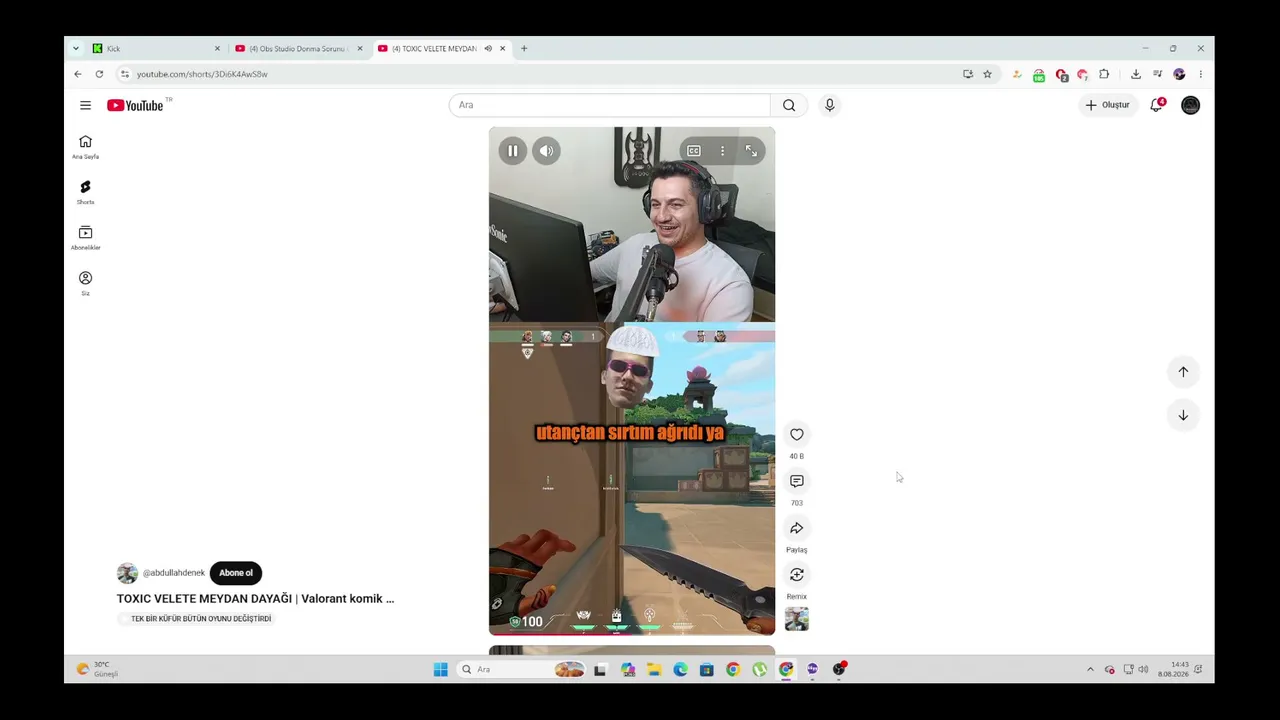
Task: Close the Kick tab
Action: tap(217, 48)
